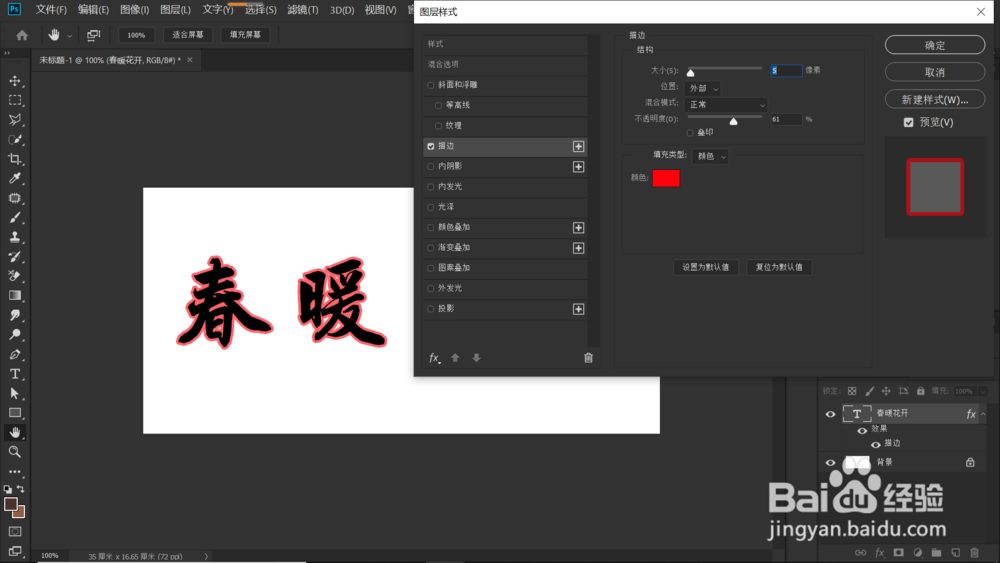Image resolution: width=1000 pixels, height=563 pixels.
Task: Select the Rectangular Marquee tool
Action: click(x=15, y=101)
